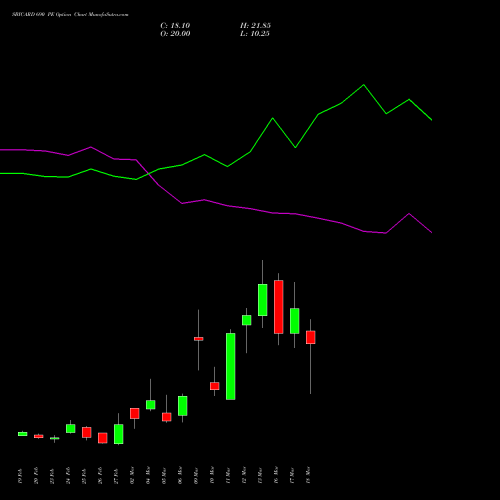Click the 20 Feb date label
Viewport: 500px width, 500px height.
click(36, 476)
